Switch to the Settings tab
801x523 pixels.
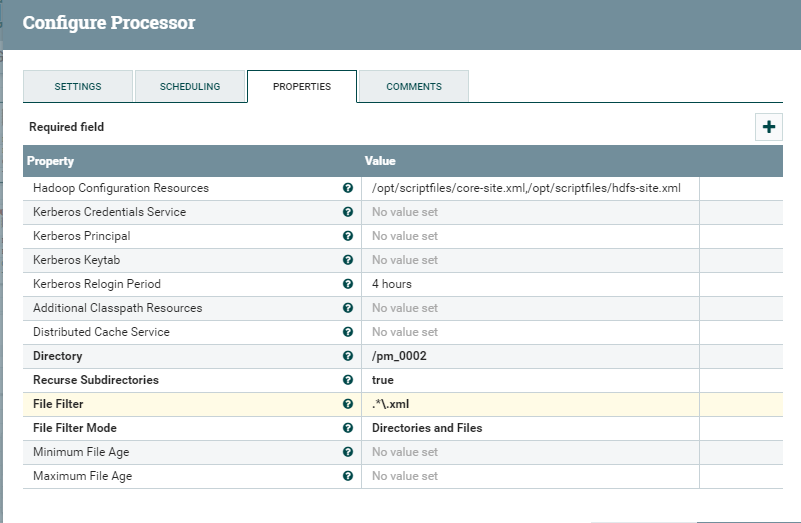[x=78, y=87]
